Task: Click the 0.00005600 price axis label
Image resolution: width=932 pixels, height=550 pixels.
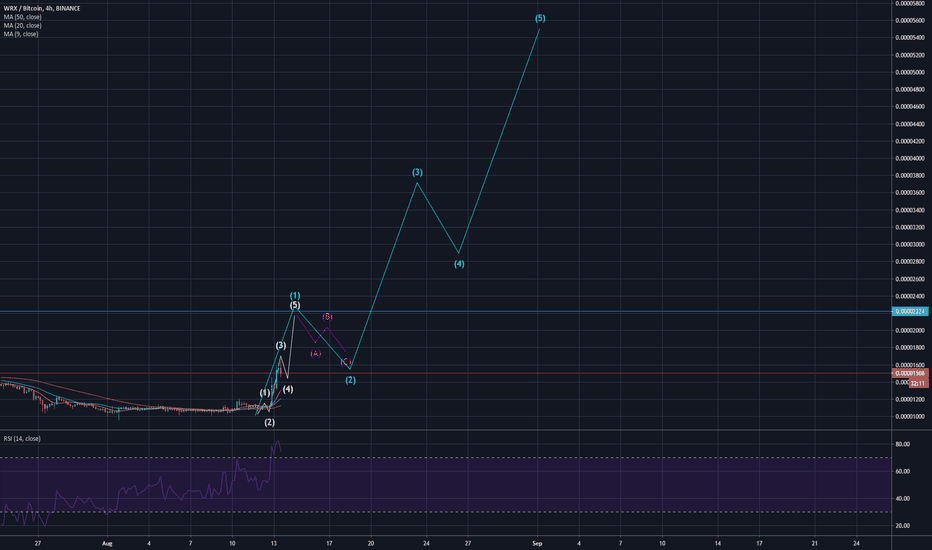Action: [910, 20]
